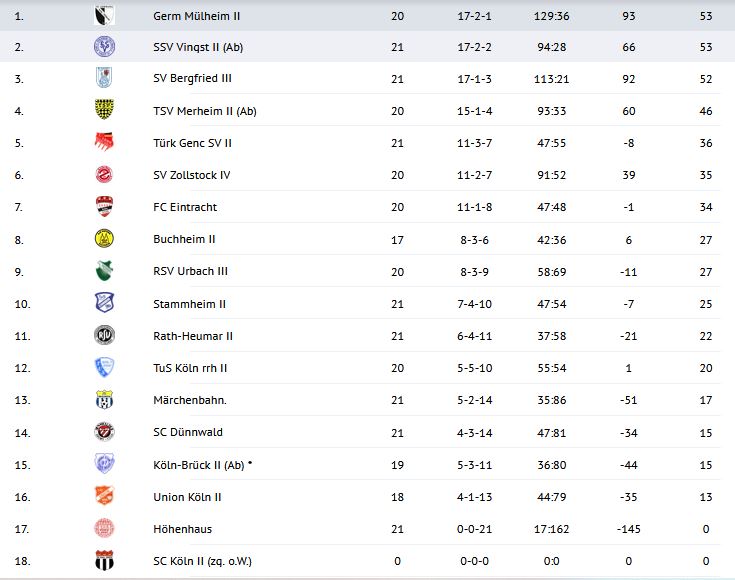Click the Höhenhaus club crest
Viewport: 735px width, 580px height.
105,528
